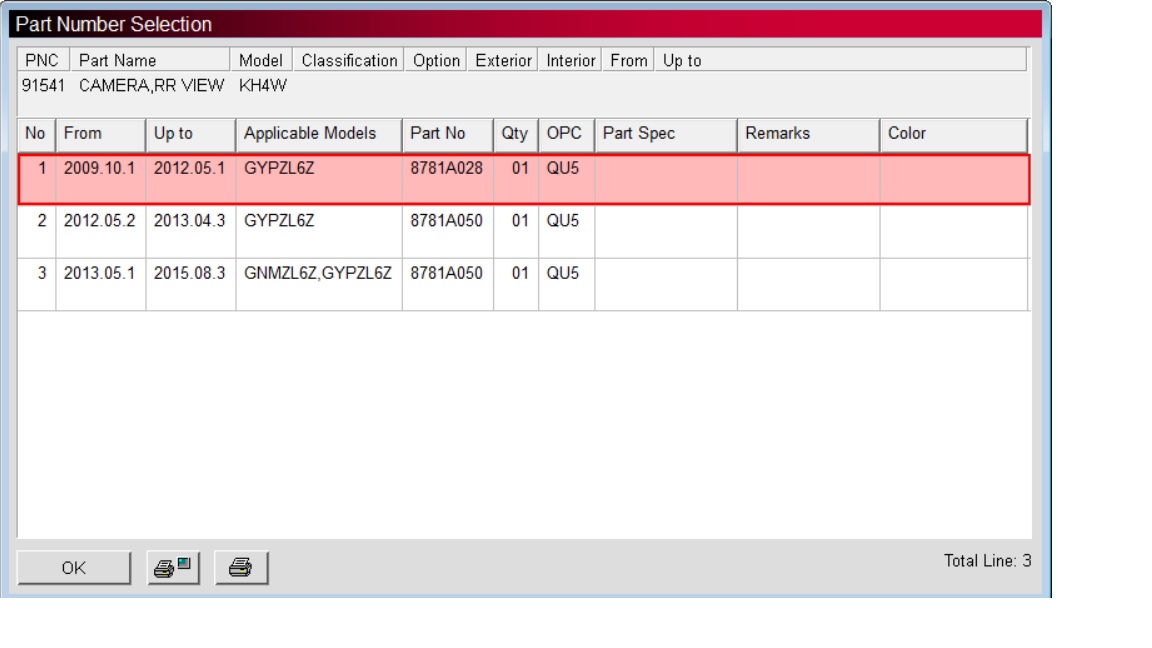Click the Part Spec column header
This screenshot has height=648, width=1152.
665,134
